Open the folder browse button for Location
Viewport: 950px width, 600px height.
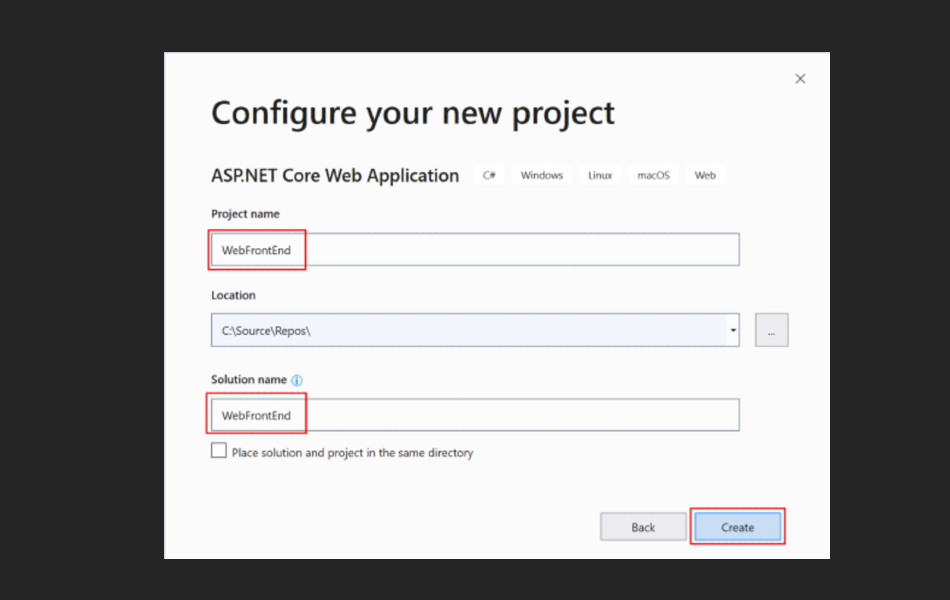771,329
